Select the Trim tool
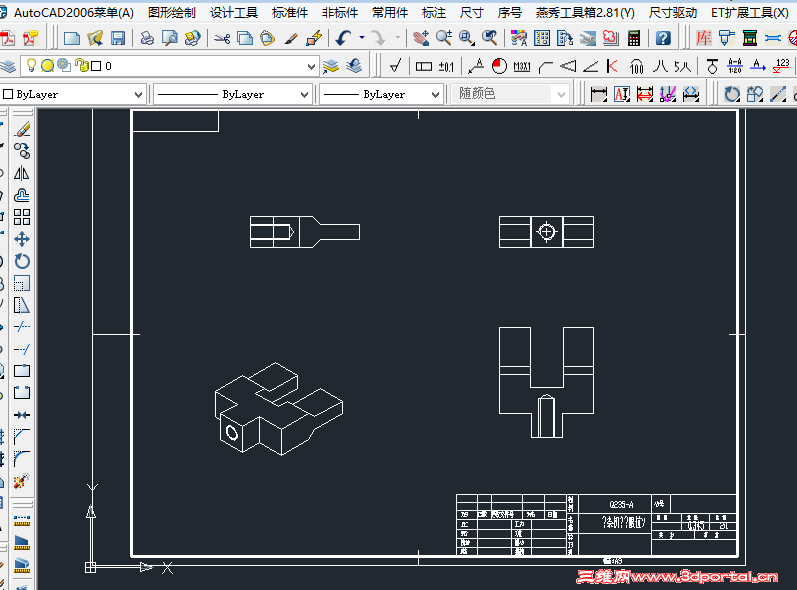 (22, 327)
